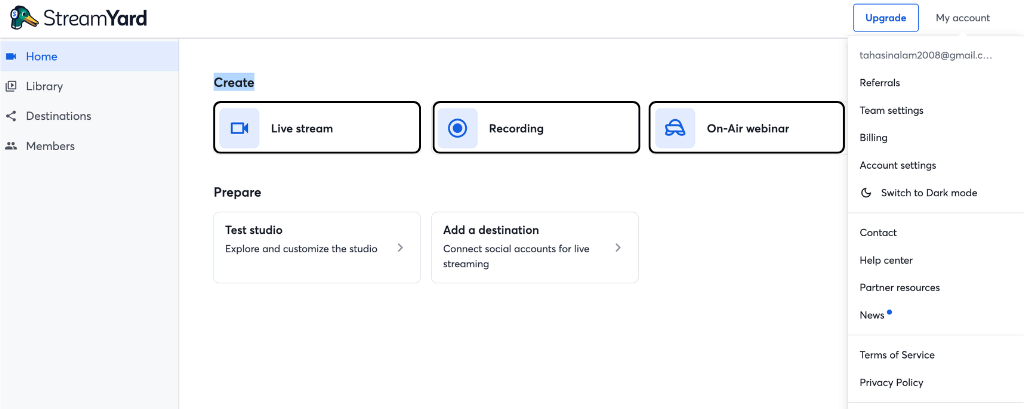Open Team settings from account menu

pyautogui.click(x=891, y=111)
